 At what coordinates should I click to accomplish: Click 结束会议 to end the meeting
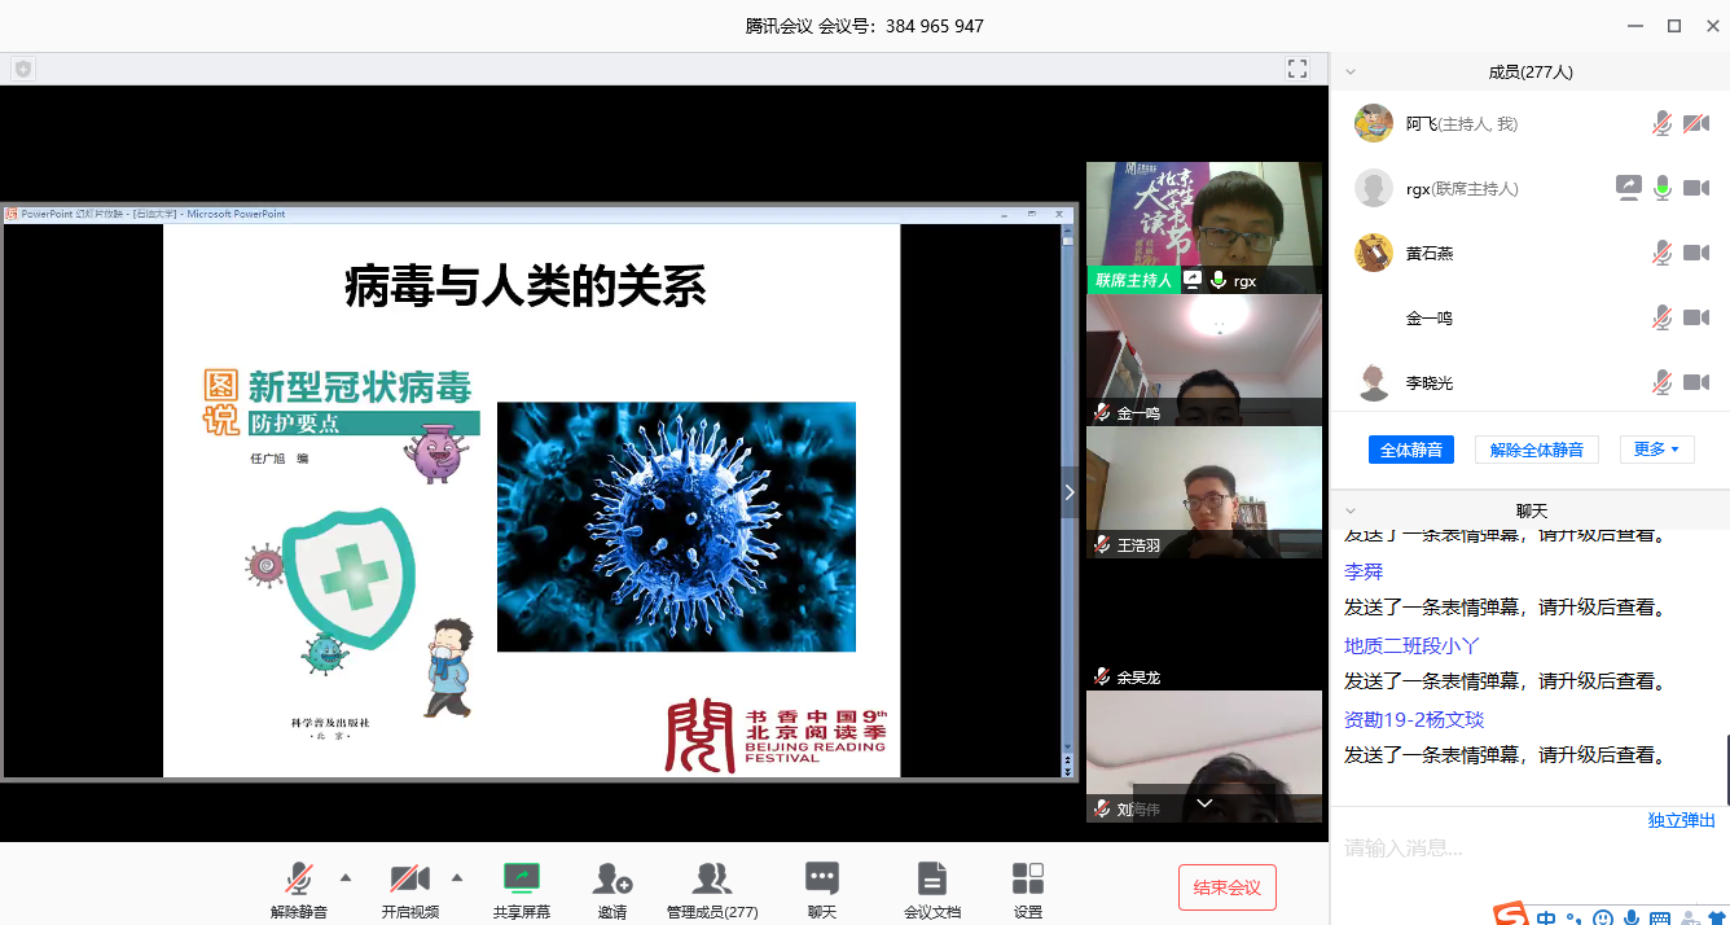tap(1227, 887)
